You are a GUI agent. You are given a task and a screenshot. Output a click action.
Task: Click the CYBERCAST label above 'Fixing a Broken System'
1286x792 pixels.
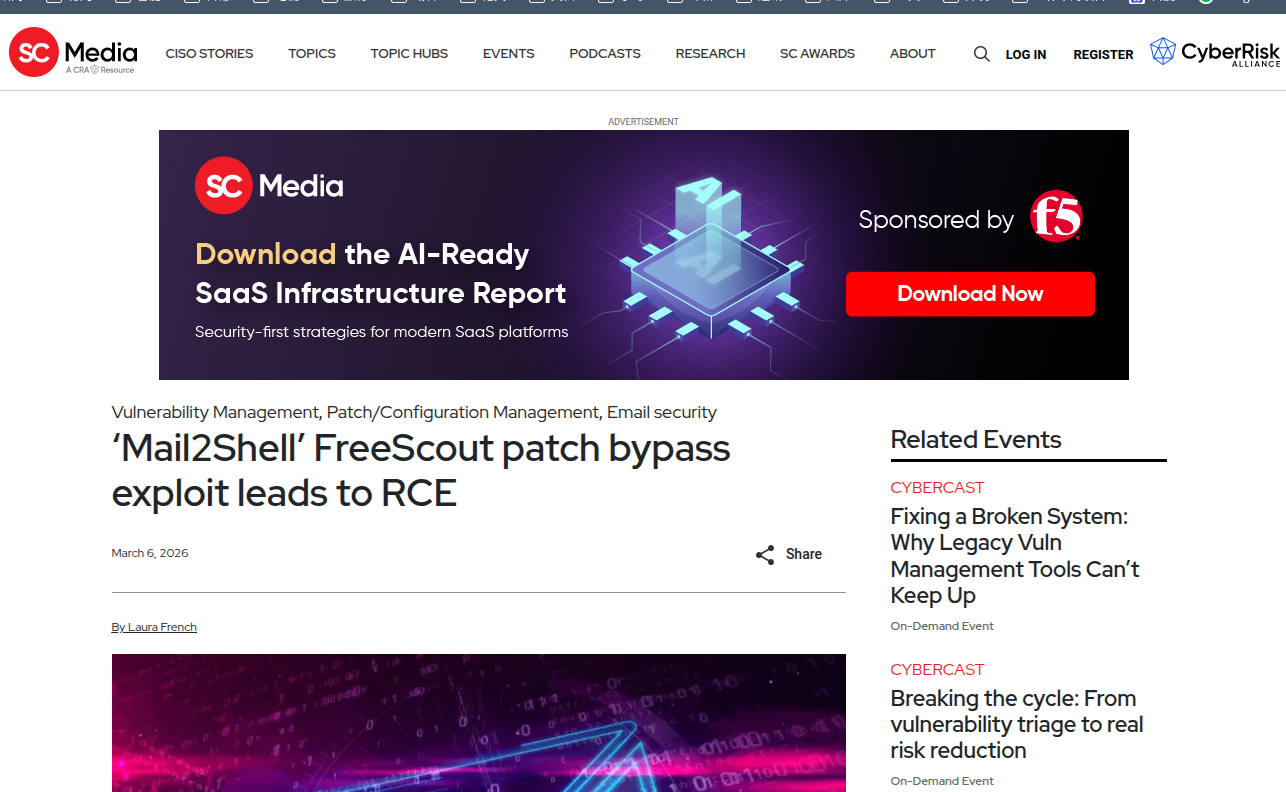coord(937,488)
